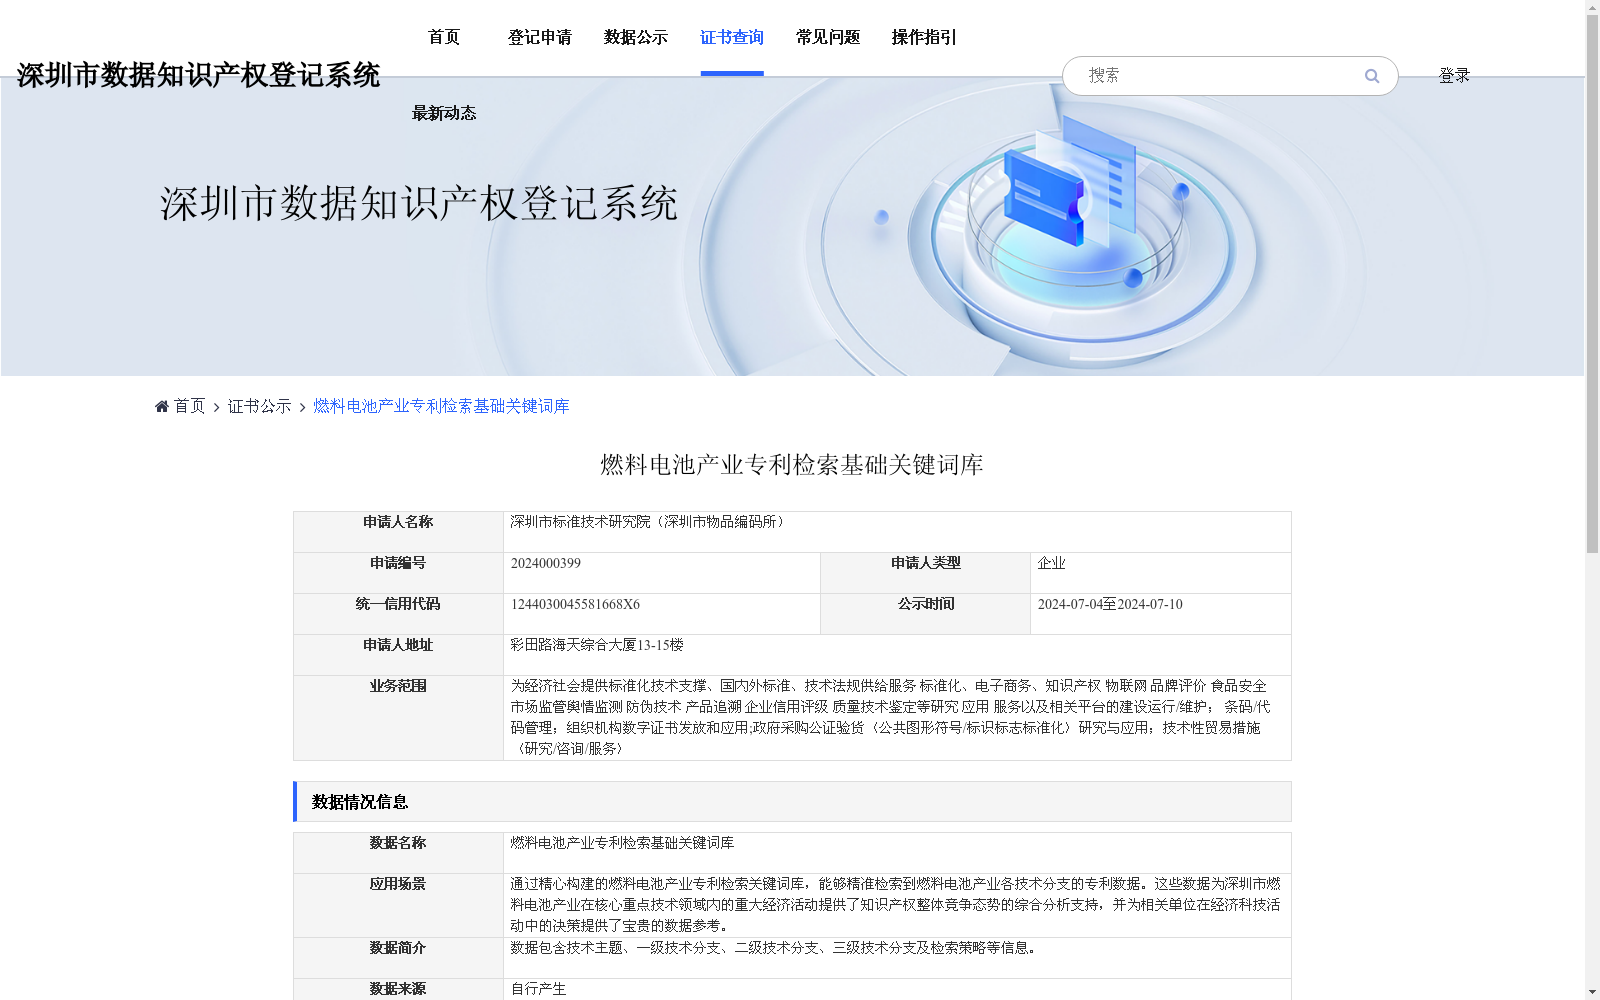The image size is (1600, 1000).
Task: Click 证书公示 breadcrumb link
Action: click(259, 406)
